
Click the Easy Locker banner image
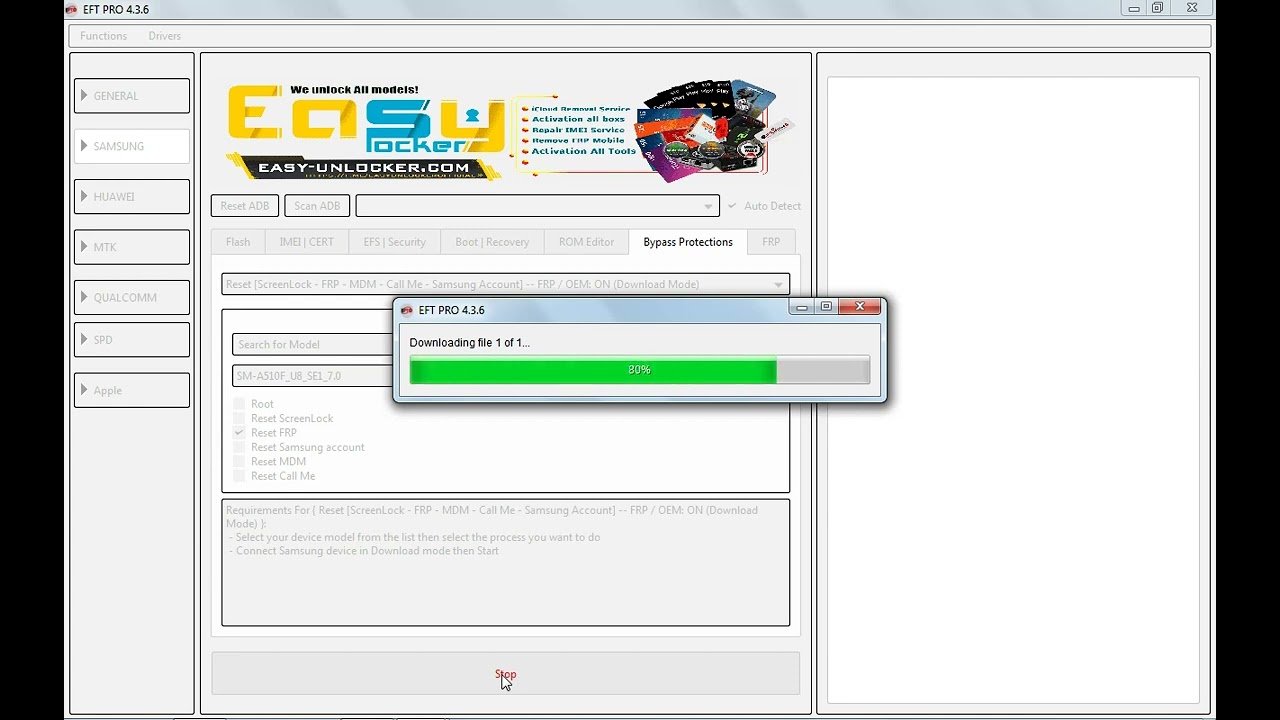510,132
